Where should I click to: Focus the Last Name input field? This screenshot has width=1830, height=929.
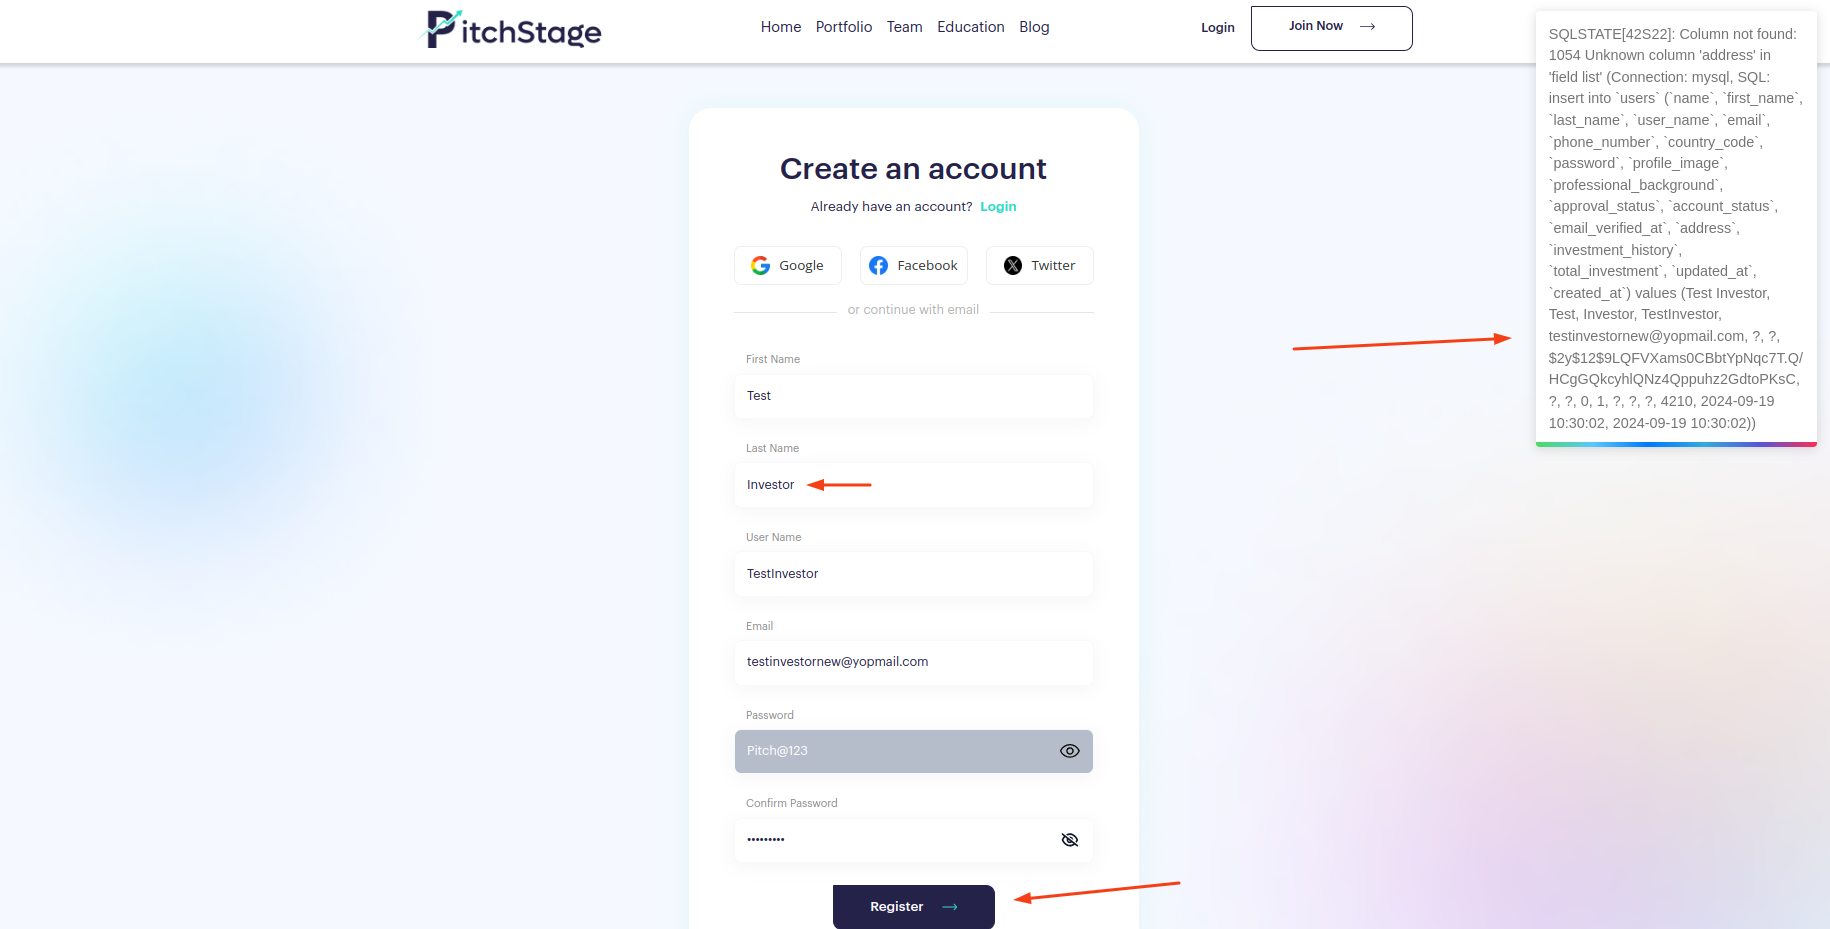914,485
